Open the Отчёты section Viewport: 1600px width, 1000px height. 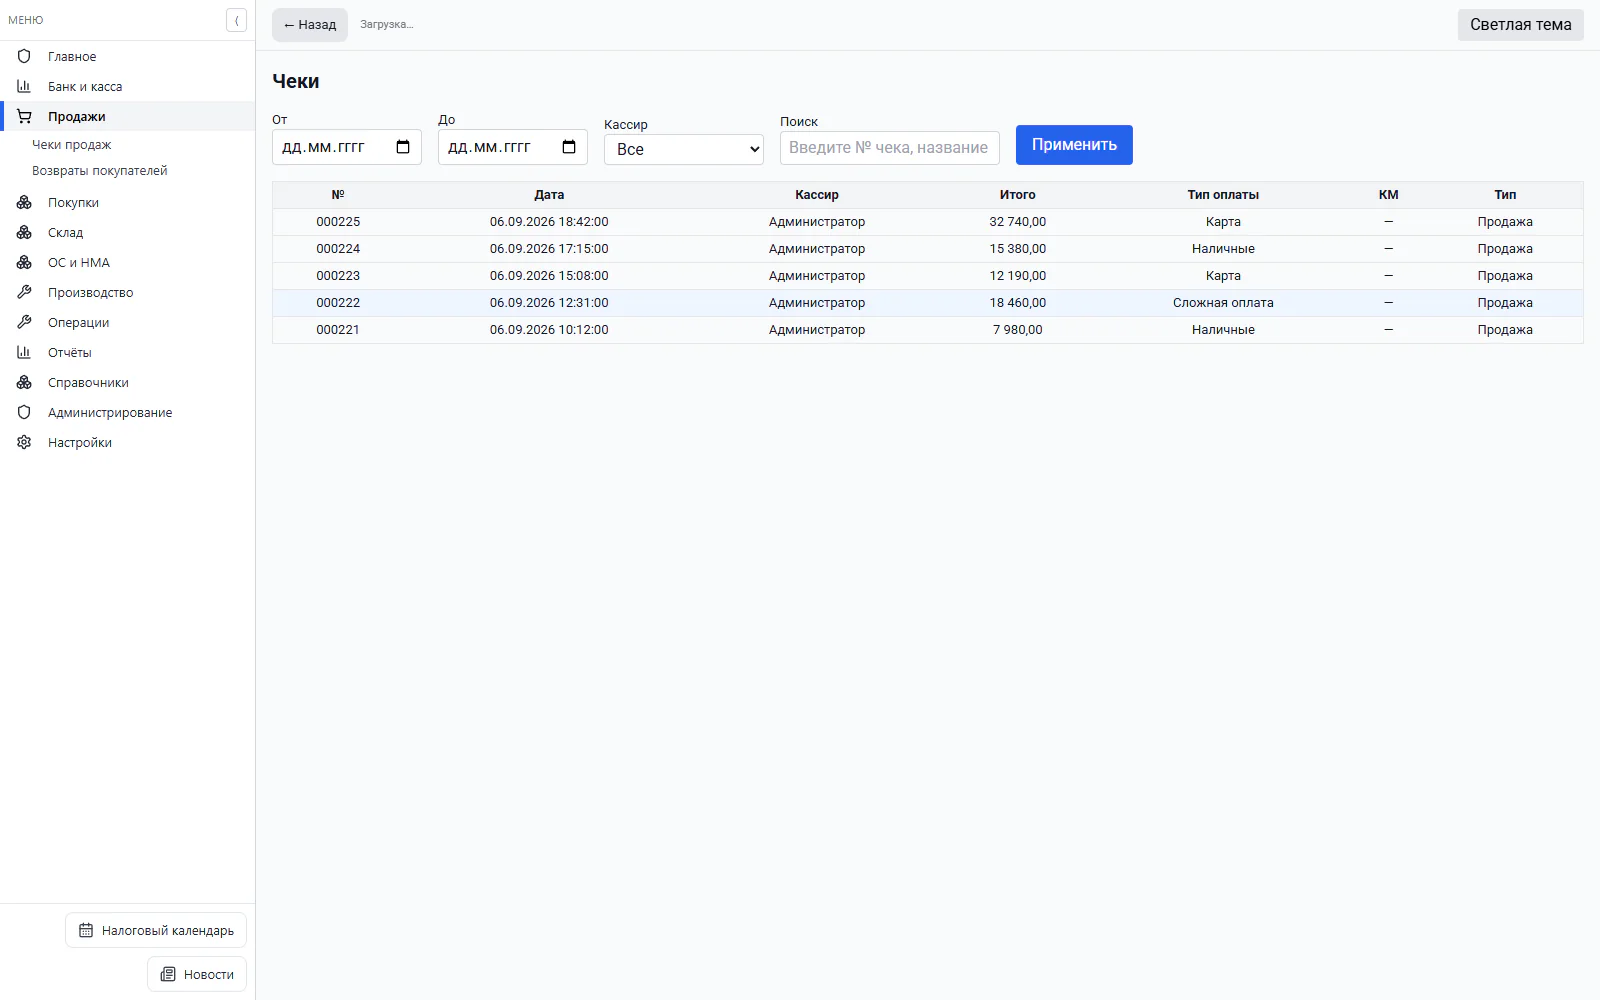coord(128,352)
